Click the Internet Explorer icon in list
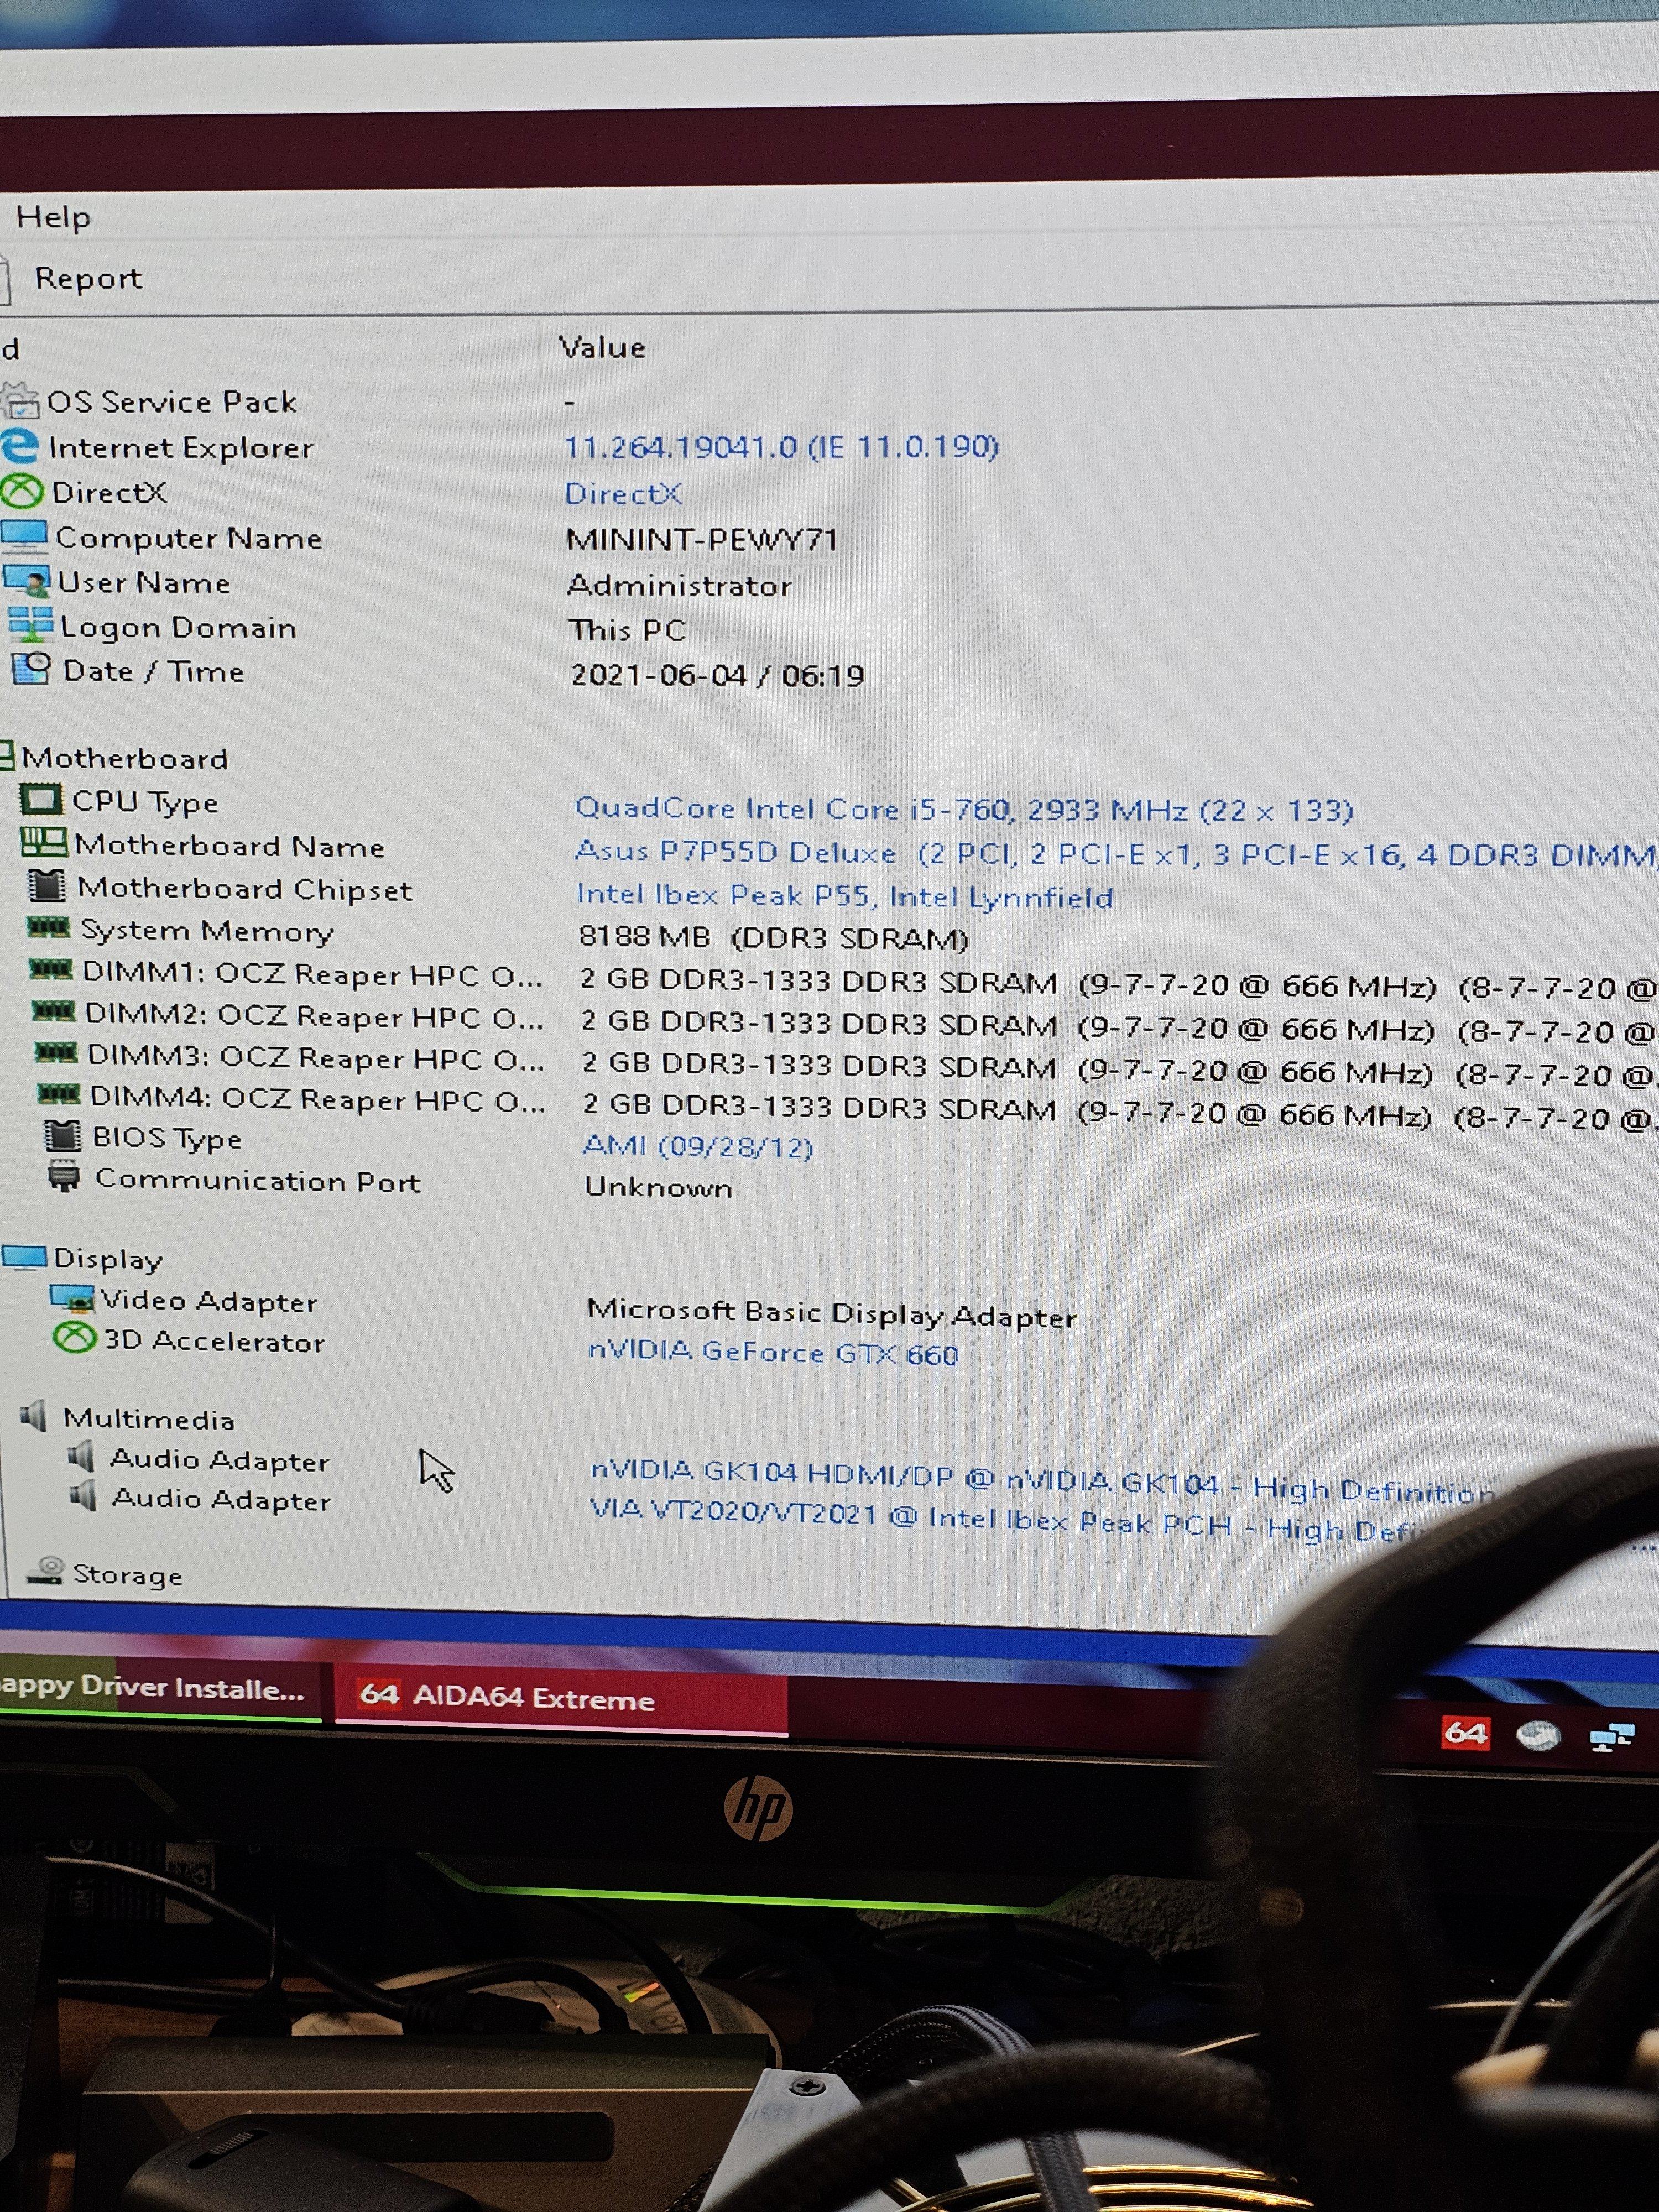Image resolution: width=1659 pixels, height=2212 pixels. [19, 446]
